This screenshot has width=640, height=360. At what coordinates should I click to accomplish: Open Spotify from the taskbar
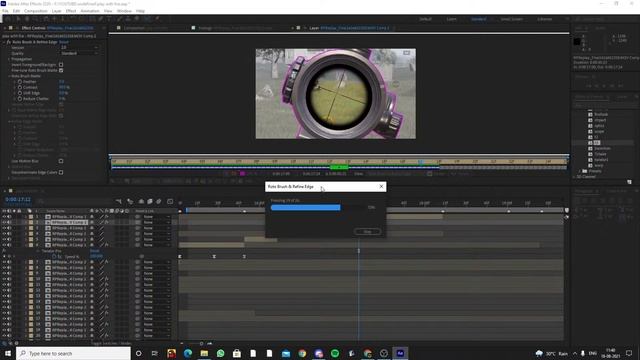tap(335, 353)
